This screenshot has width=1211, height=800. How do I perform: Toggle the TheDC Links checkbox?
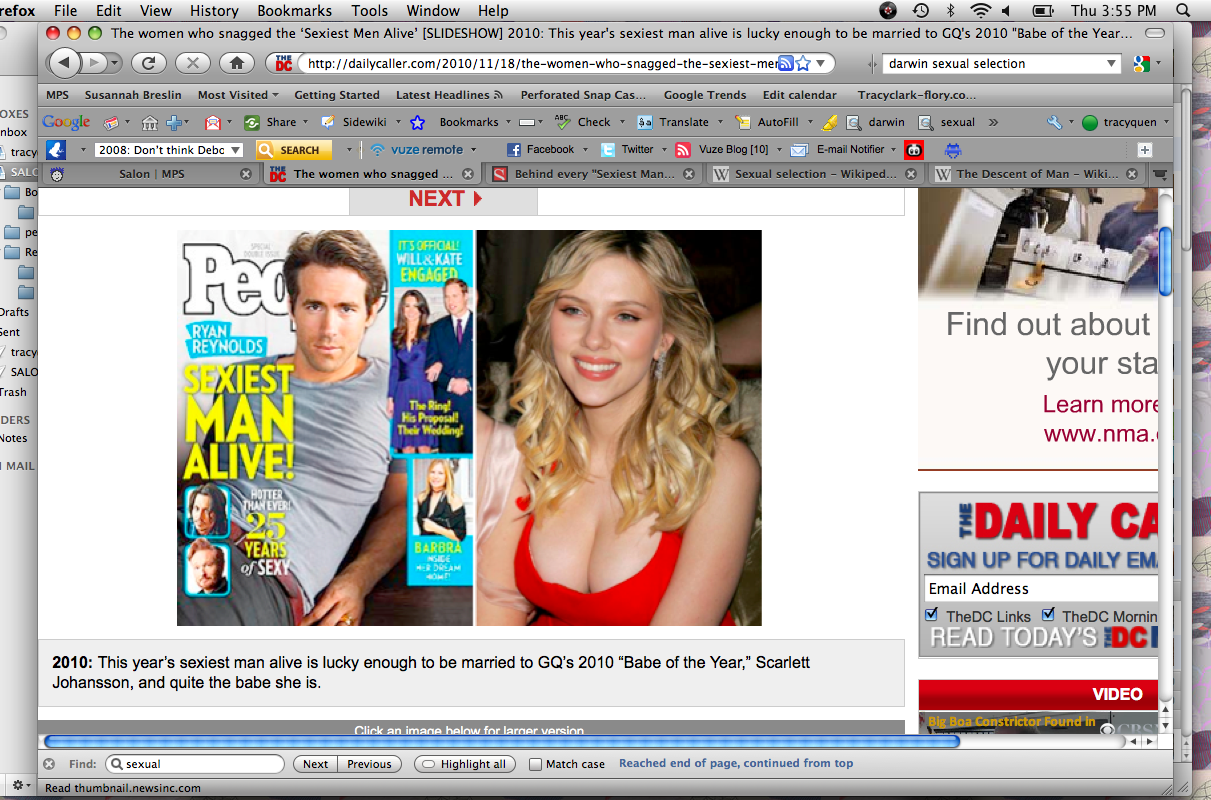[x=932, y=614]
